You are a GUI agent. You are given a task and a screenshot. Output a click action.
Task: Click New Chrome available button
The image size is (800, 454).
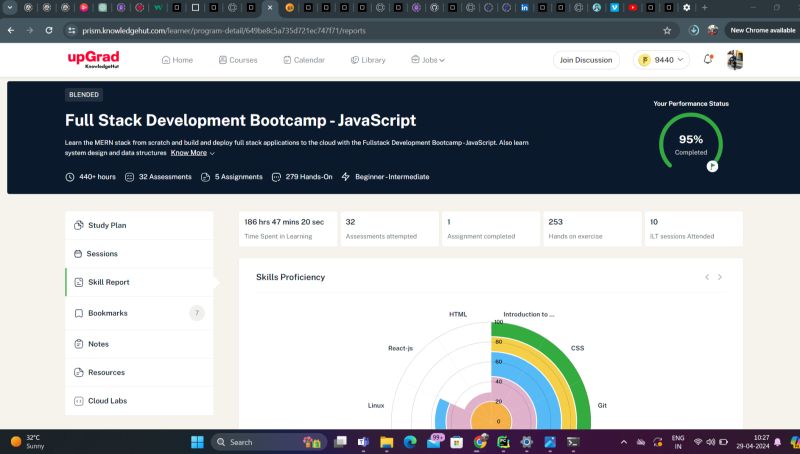[762, 31]
